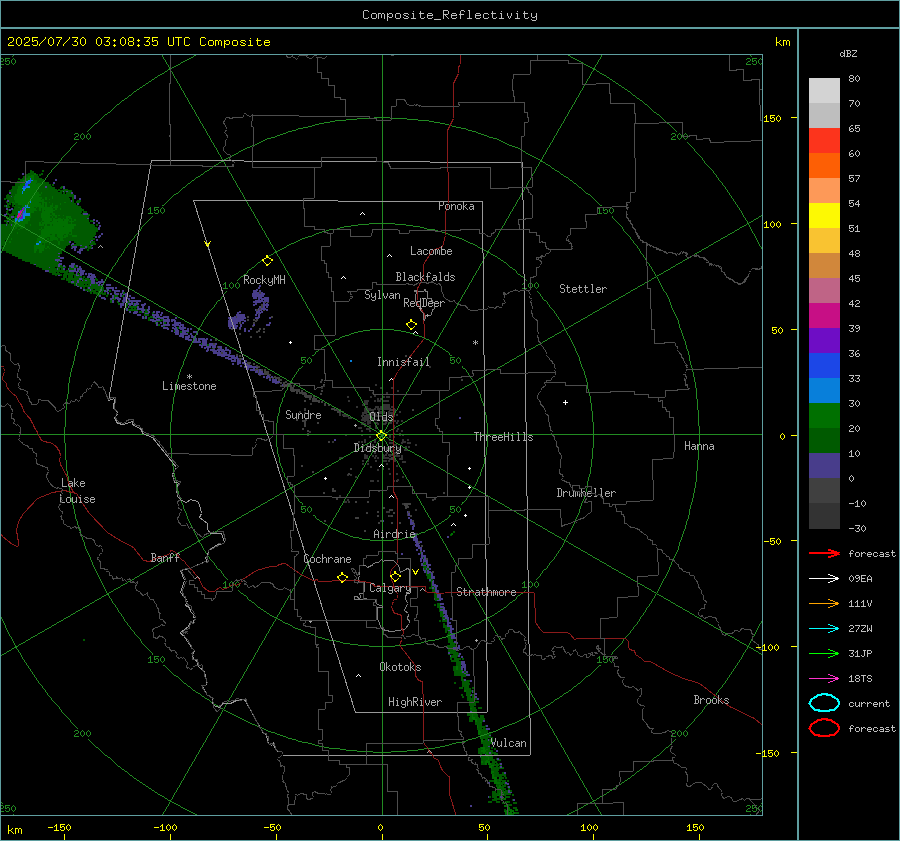The height and width of the screenshot is (841, 900).
Task: Click the Calgary city label
Action: click(390, 588)
